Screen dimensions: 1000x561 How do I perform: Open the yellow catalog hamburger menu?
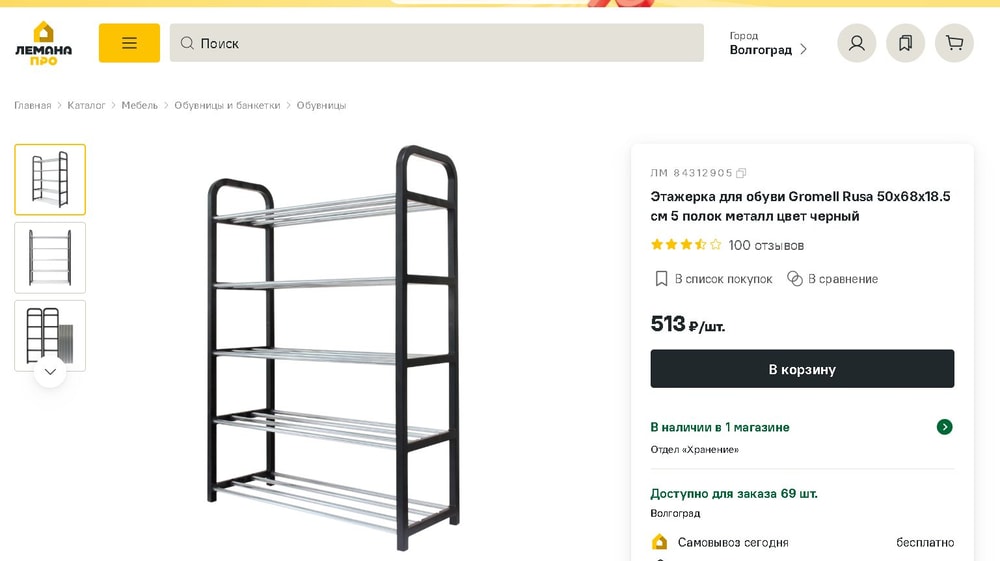129,43
